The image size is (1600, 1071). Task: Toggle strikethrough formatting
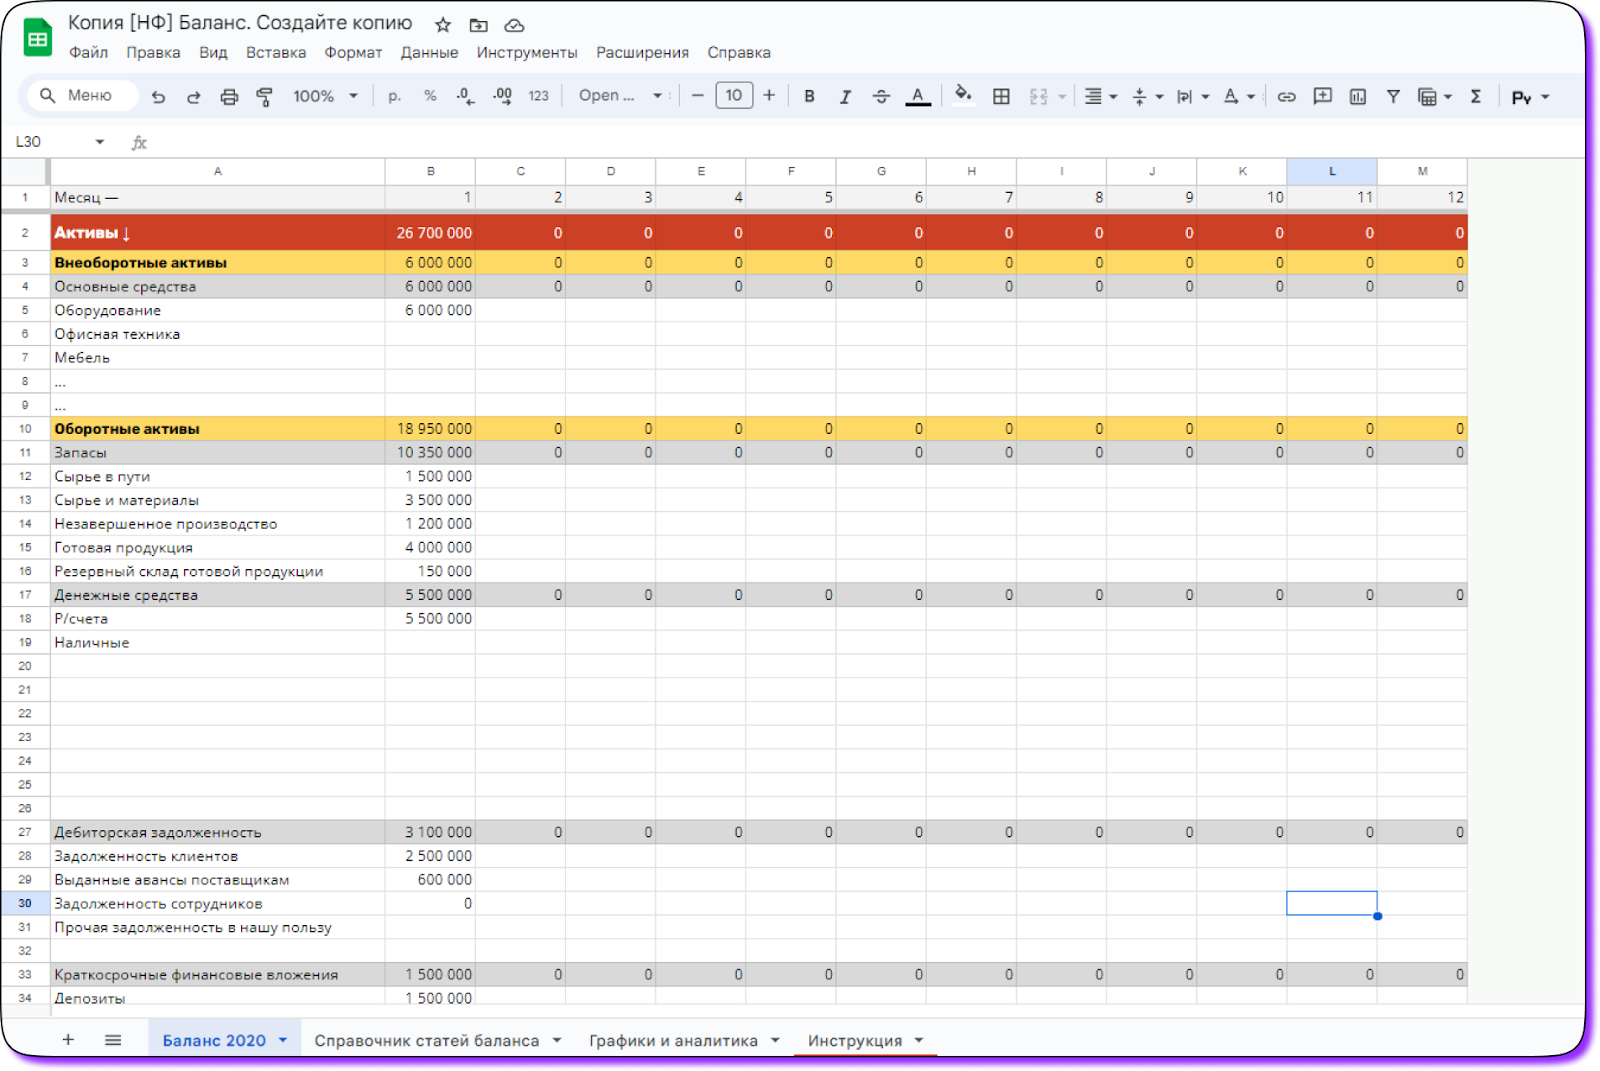pos(881,97)
